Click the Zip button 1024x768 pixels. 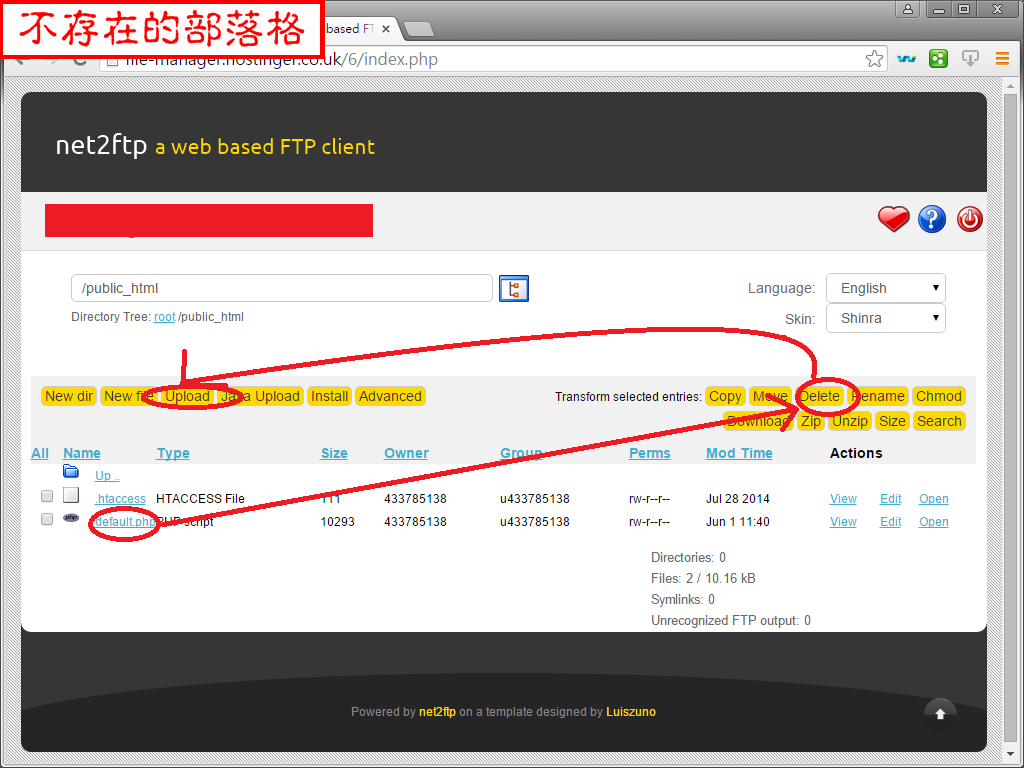pyautogui.click(x=810, y=421)
